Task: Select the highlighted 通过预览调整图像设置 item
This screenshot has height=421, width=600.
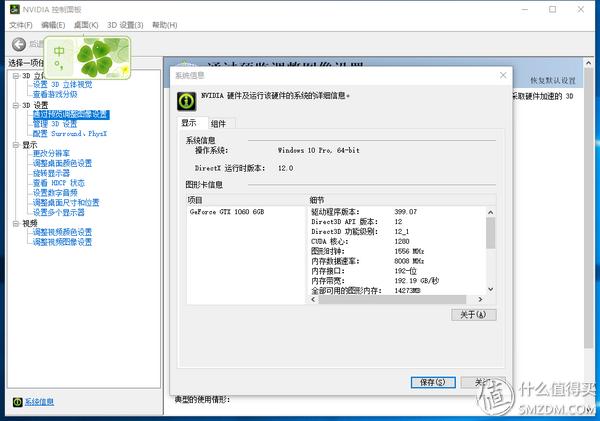Action: (71, 114)
